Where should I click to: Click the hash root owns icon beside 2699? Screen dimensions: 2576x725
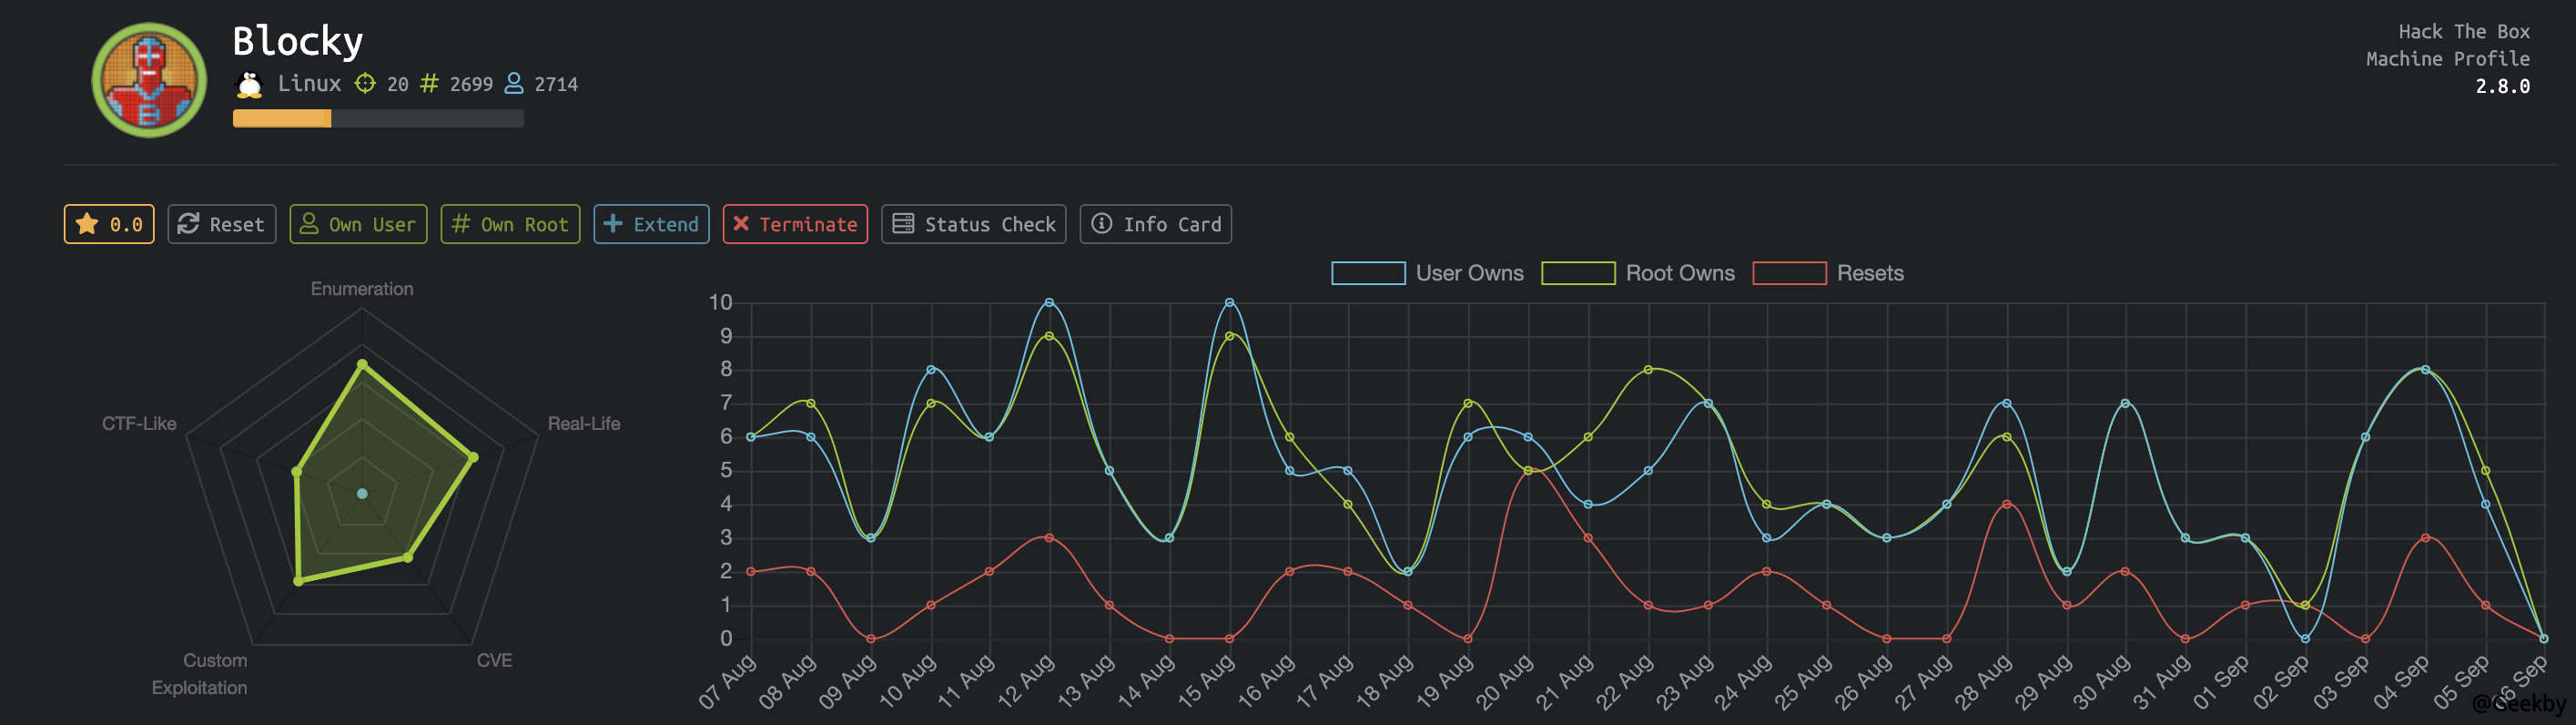(x=429, y=83)
